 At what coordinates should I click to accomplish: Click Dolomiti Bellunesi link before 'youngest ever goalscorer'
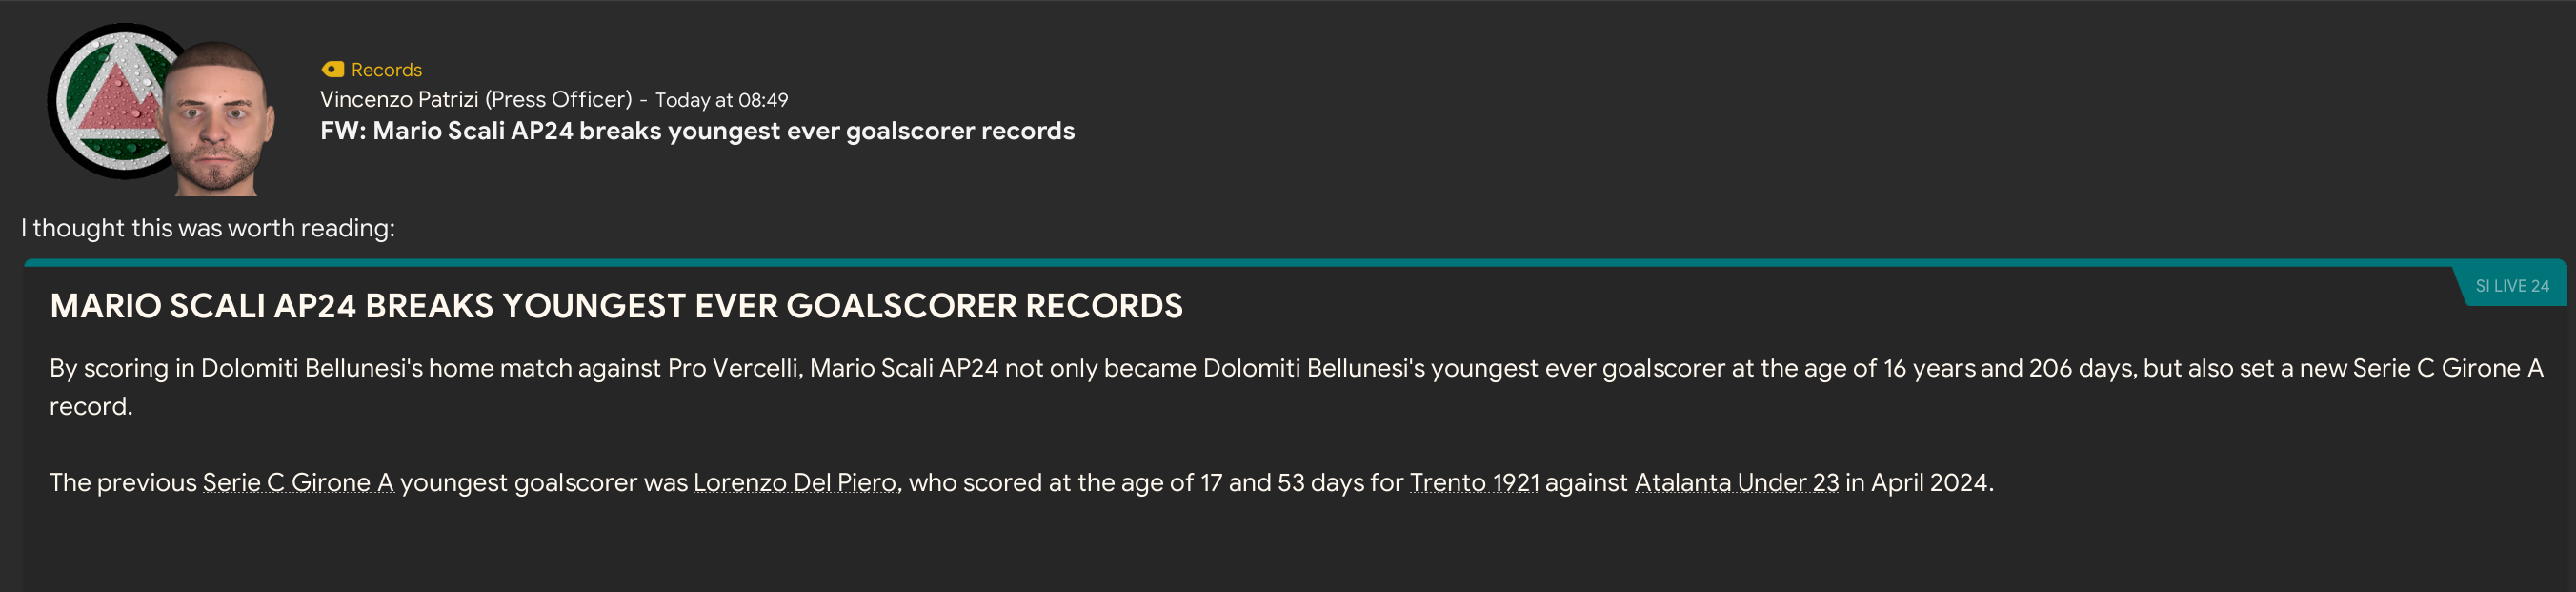click(1305, 368)
